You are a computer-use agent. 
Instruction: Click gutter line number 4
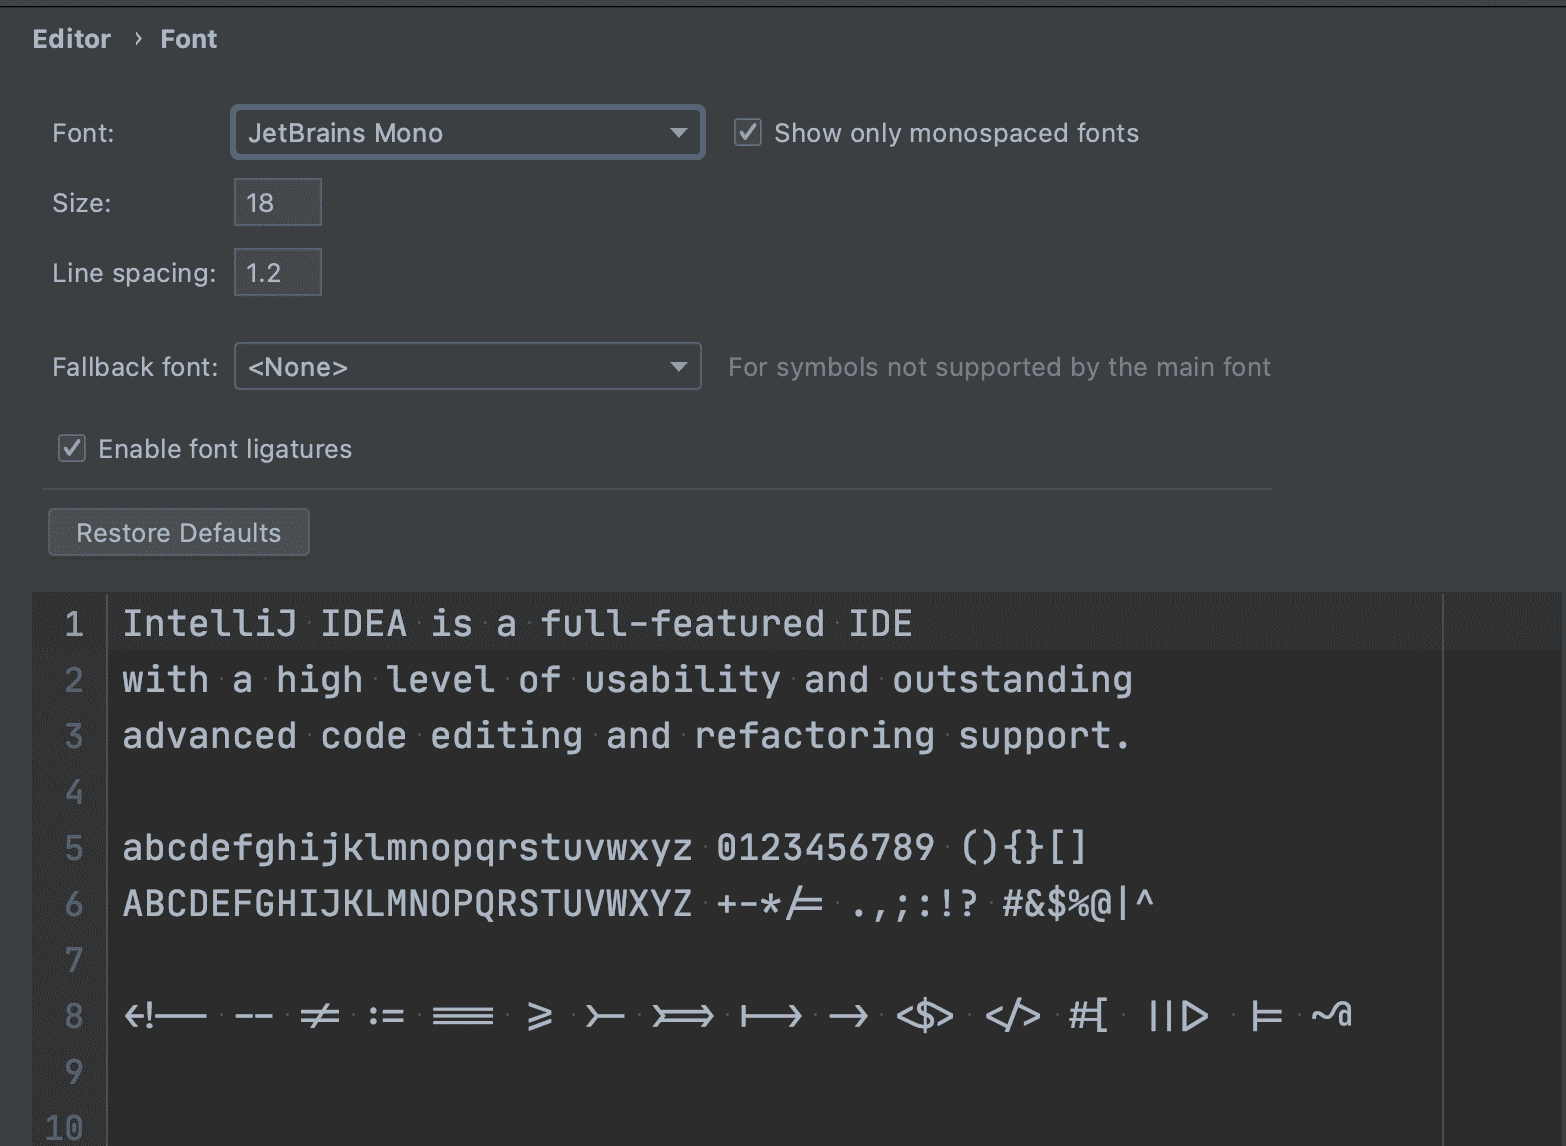[x=73, y=792]
